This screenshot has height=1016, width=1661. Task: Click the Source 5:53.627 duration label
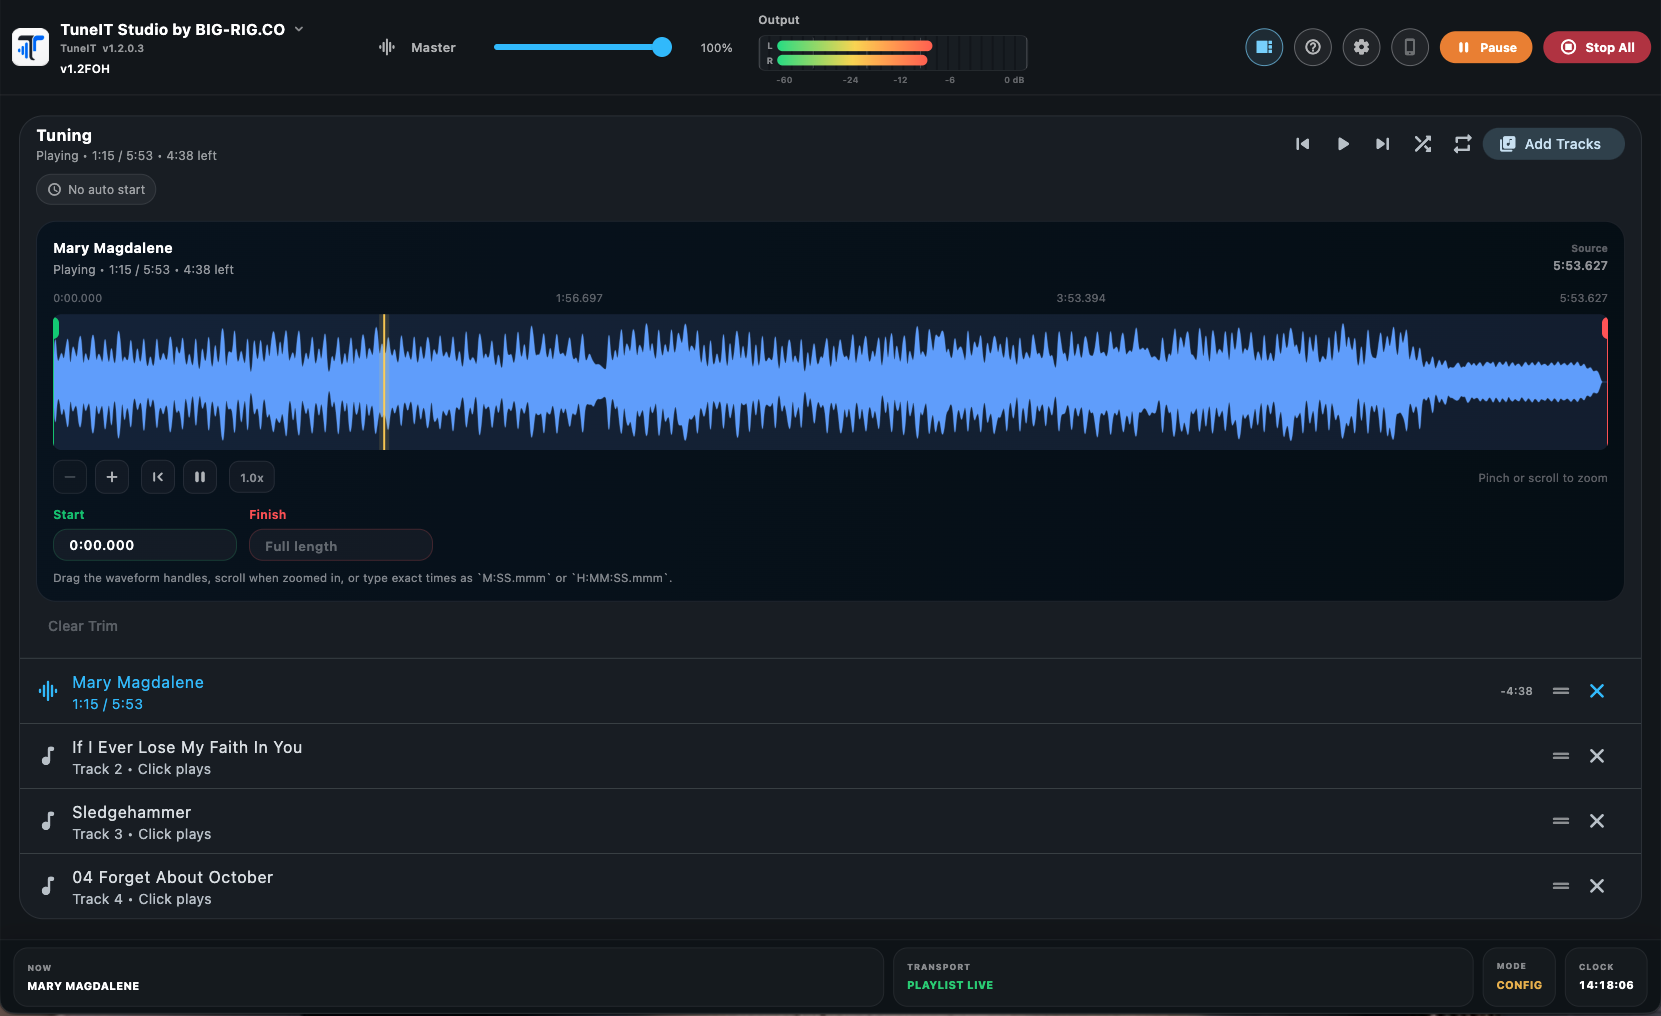coord(1580,258)
